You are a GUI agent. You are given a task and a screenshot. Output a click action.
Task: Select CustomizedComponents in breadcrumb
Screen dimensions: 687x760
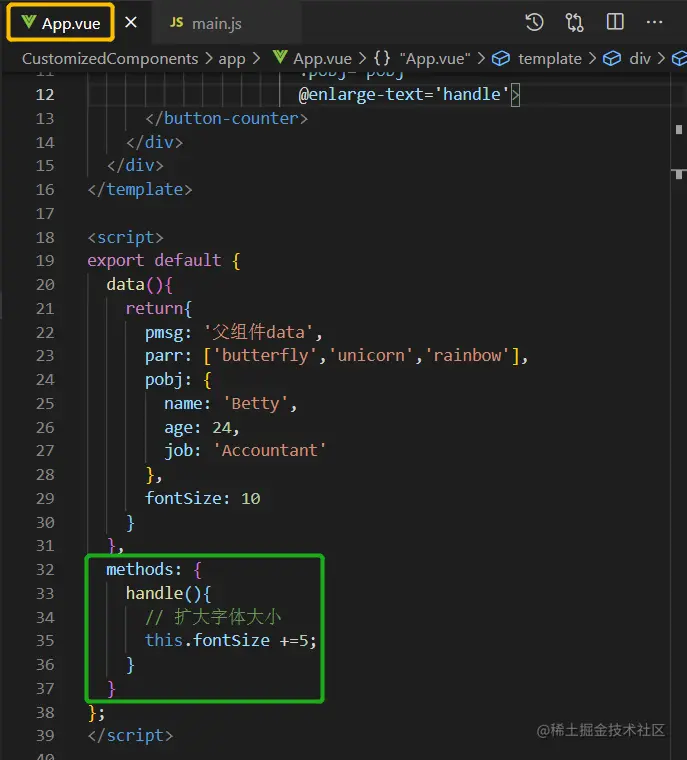click(110, 59)
